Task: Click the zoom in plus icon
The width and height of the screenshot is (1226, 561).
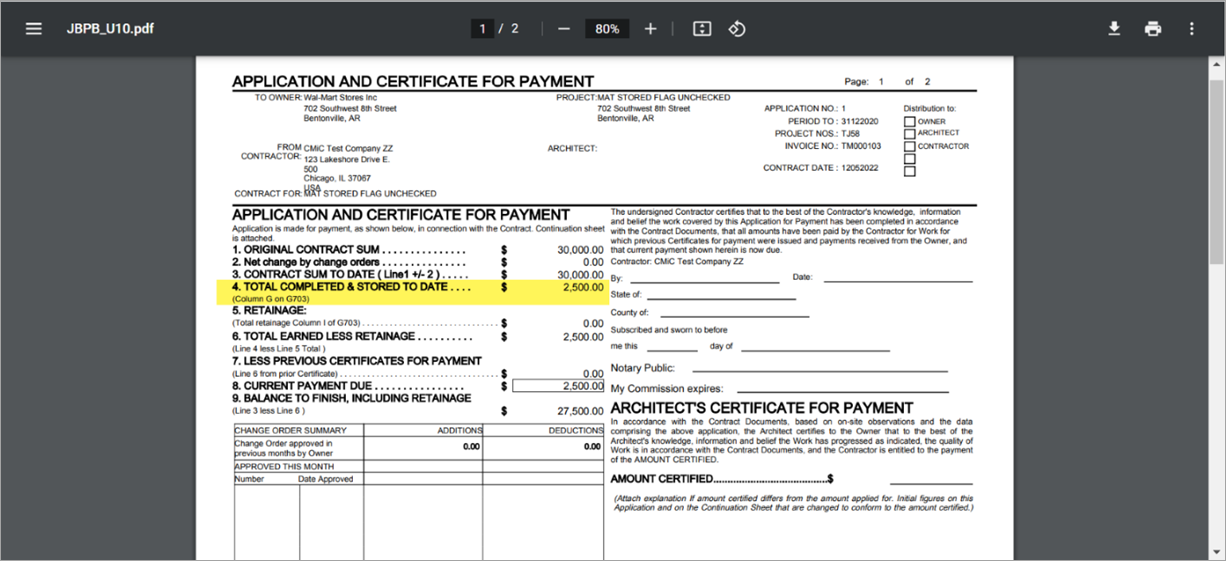Action: tap(651, 29)
